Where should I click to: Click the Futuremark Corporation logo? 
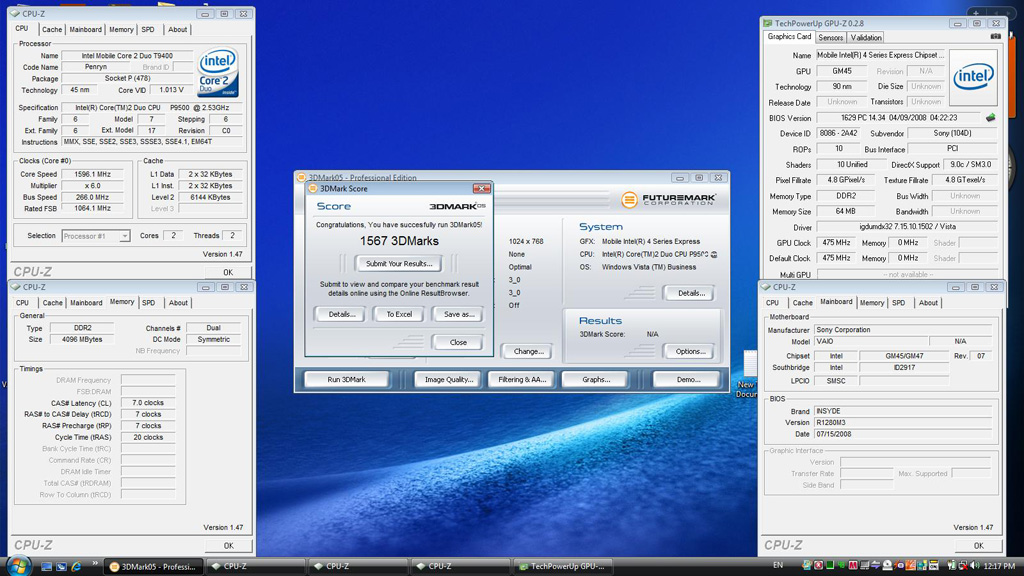(x=668, y=199)
